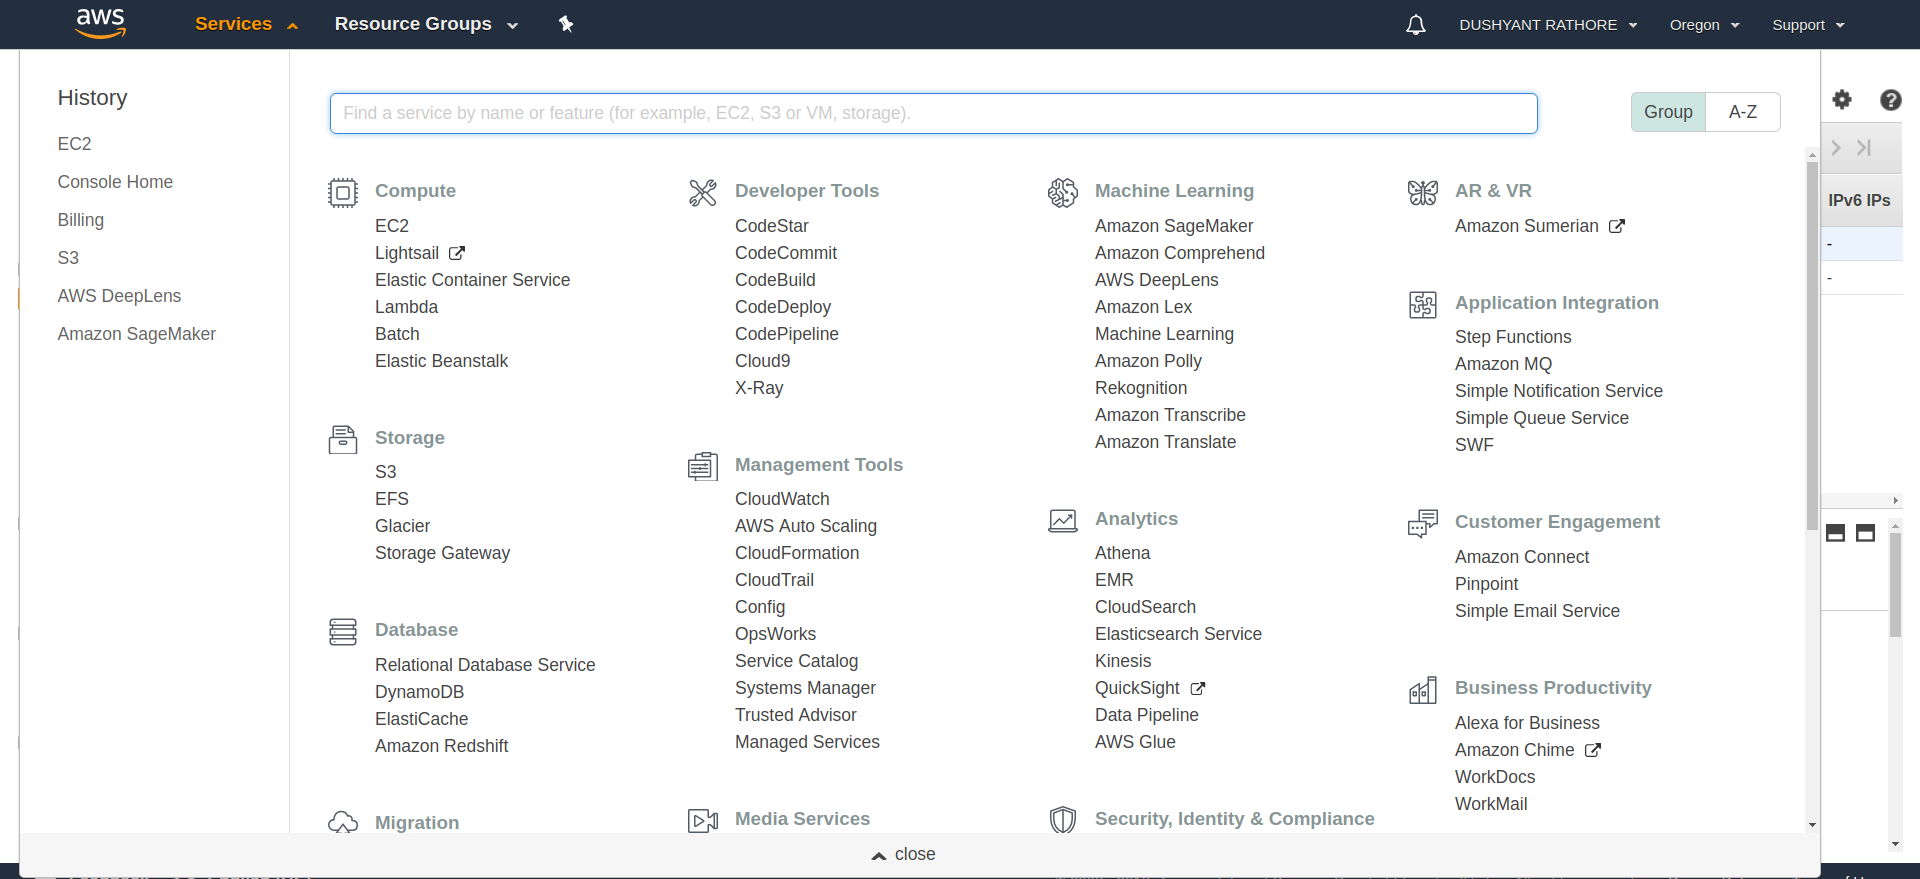Screen dimensions: 1920x879
Task: Open the settings gear icon
Action: (1842, 99)
